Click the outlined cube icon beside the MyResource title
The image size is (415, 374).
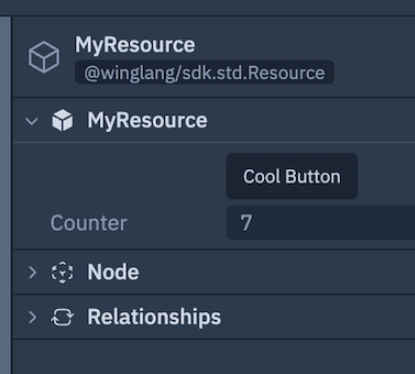(44, 57)
